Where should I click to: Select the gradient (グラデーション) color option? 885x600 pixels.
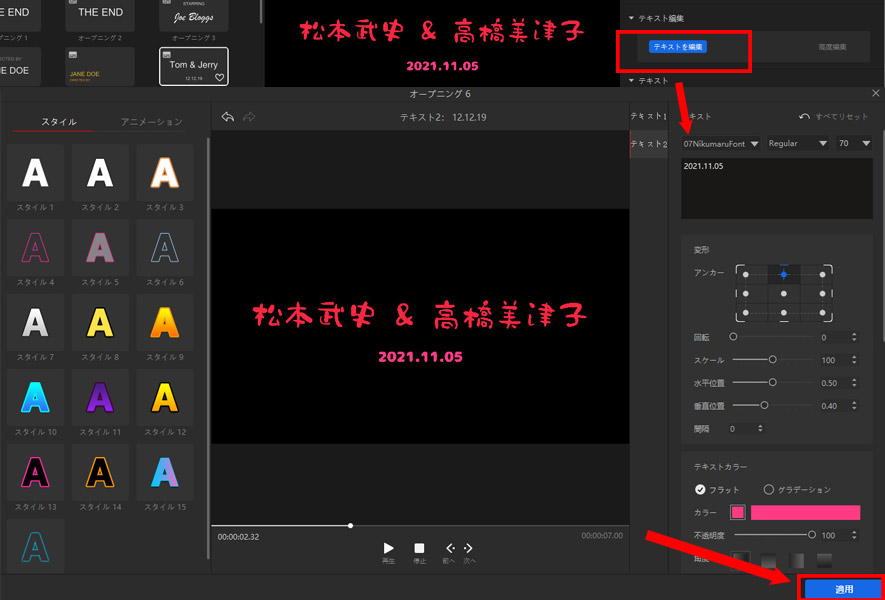[769, 490]
